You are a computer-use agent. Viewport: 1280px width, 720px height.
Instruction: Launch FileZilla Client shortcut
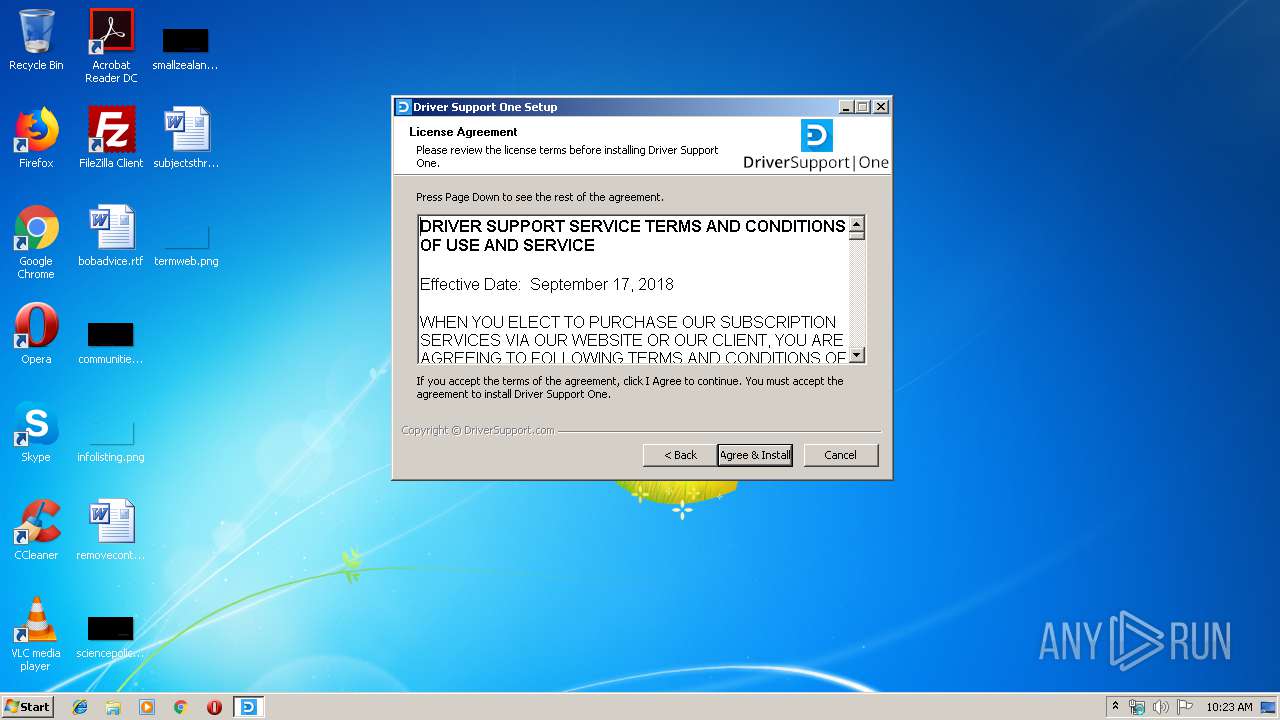click(x=111, y=138)
